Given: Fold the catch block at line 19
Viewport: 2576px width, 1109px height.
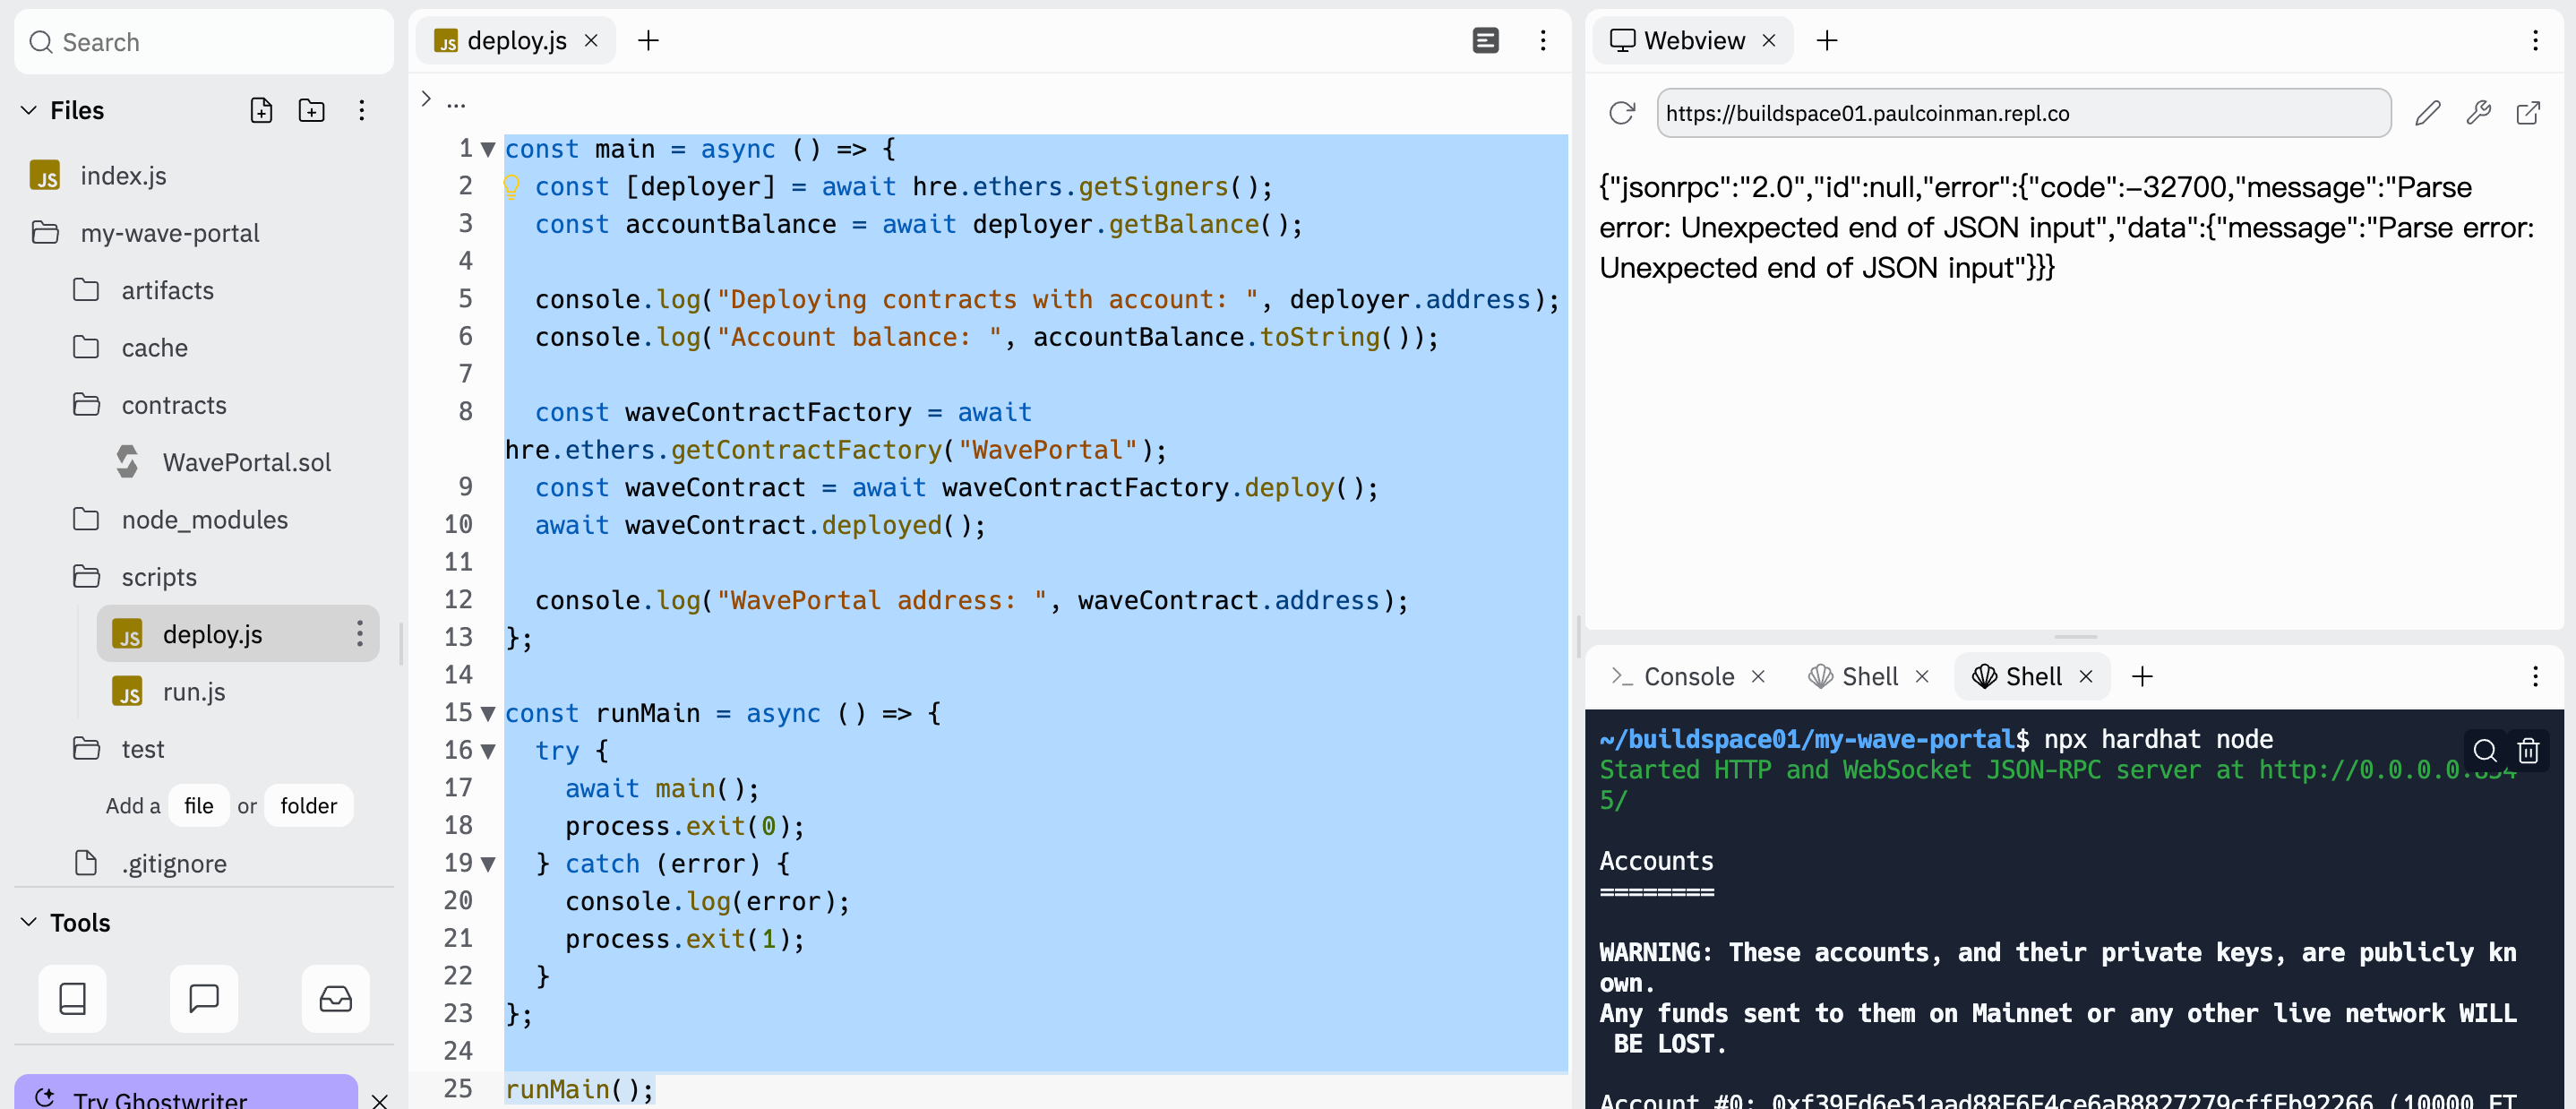Looking at the screenshot, I should tap(488, 864).
